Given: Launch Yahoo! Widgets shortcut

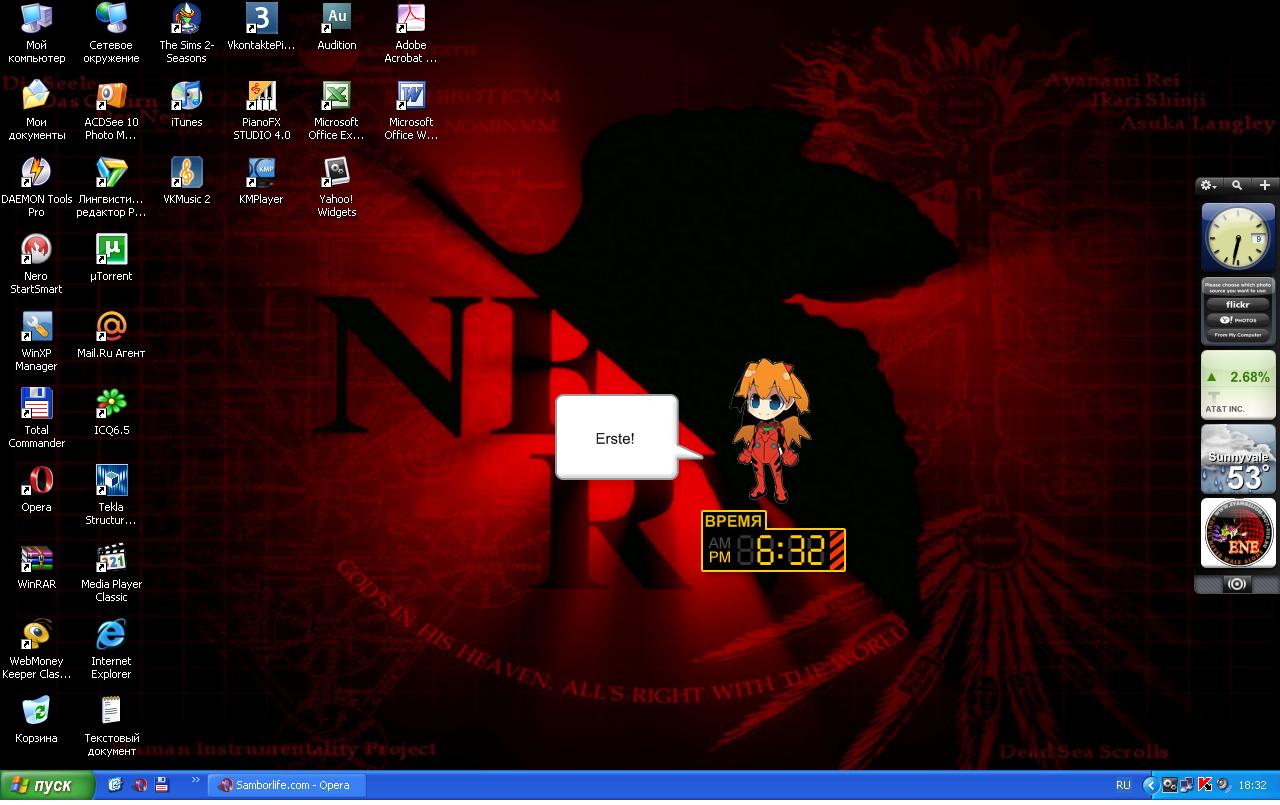Looking at the screenshot, I should tap(336, 187).
